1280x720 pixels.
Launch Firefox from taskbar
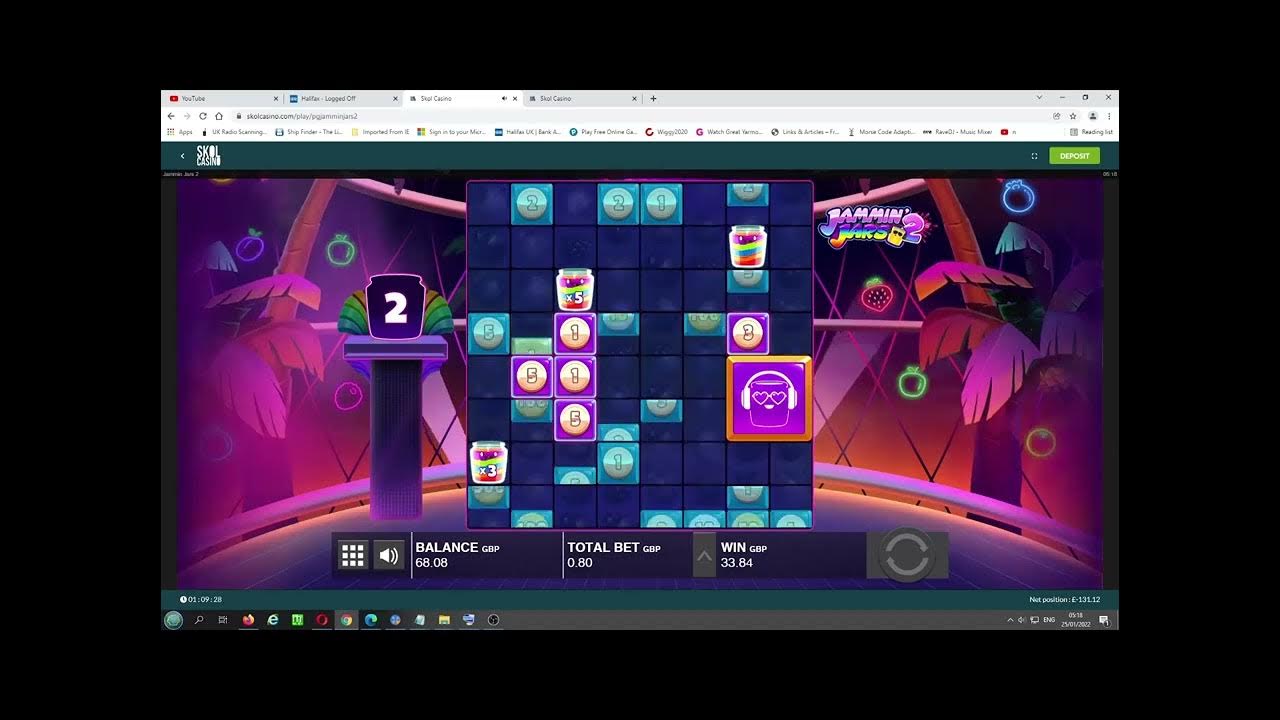[248, 620]
